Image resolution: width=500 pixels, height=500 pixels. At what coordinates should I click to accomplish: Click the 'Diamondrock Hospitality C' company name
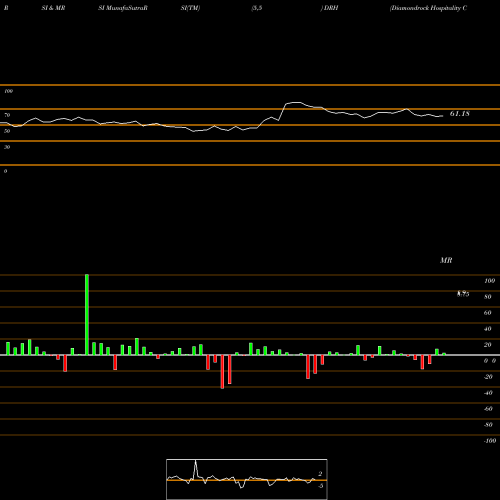(428, 8)
